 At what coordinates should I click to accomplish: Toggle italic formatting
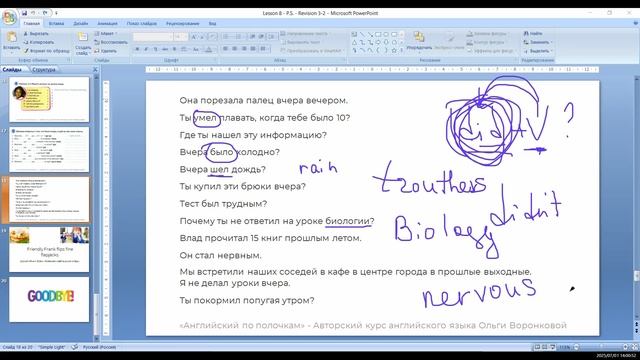pyautogui.click(x=146, y=49)
